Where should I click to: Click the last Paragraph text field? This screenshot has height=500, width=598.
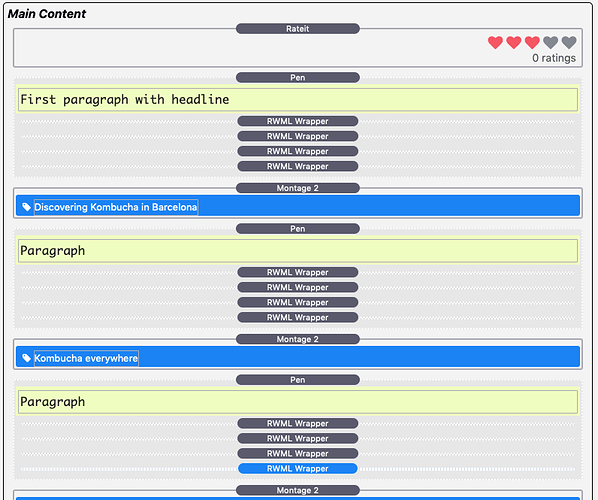[x=297, y=402]
